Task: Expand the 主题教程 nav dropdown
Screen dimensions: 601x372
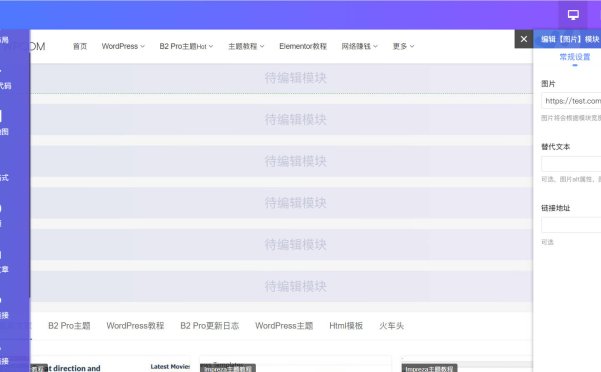Action: tap(246, 46)
